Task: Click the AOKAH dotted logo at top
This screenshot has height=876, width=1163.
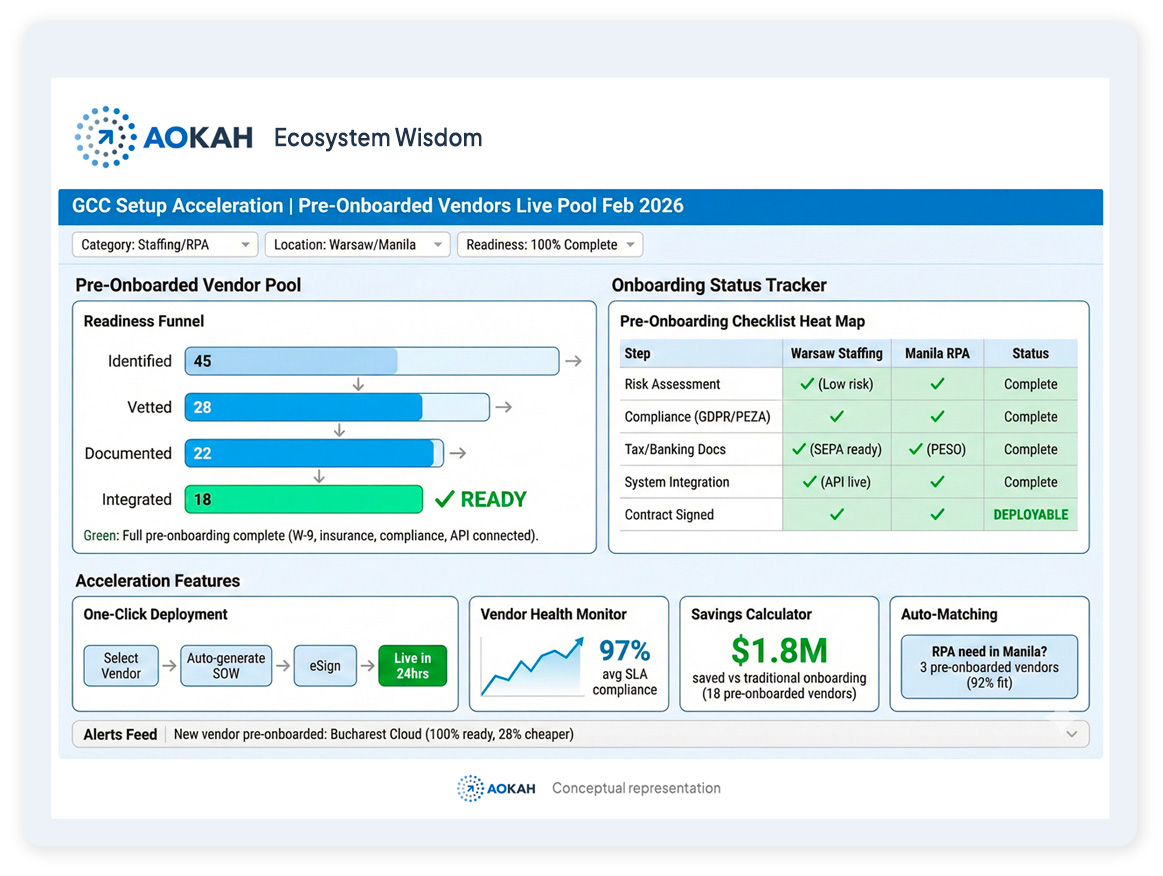Action: [x=106, y=136]
